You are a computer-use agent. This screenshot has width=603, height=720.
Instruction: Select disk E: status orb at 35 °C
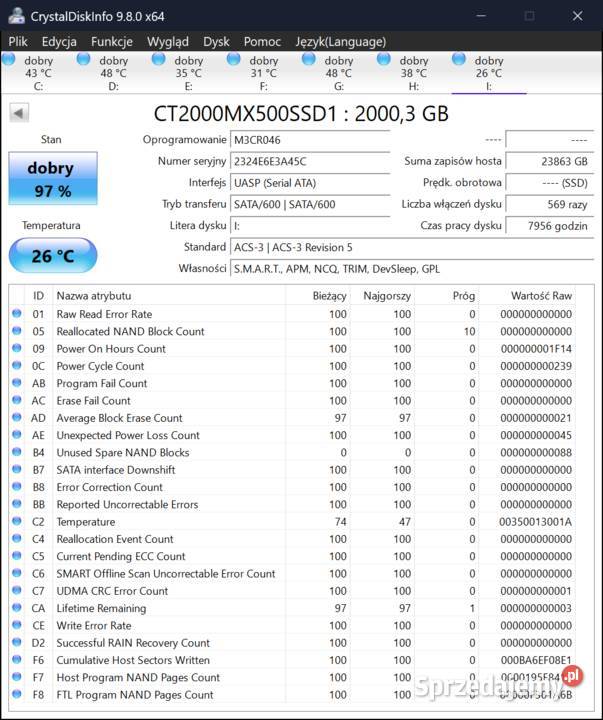(158, 59)
